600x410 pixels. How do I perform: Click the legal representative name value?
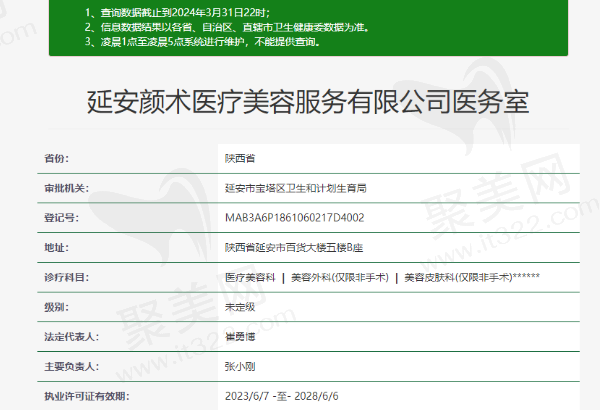click(240, 337)
